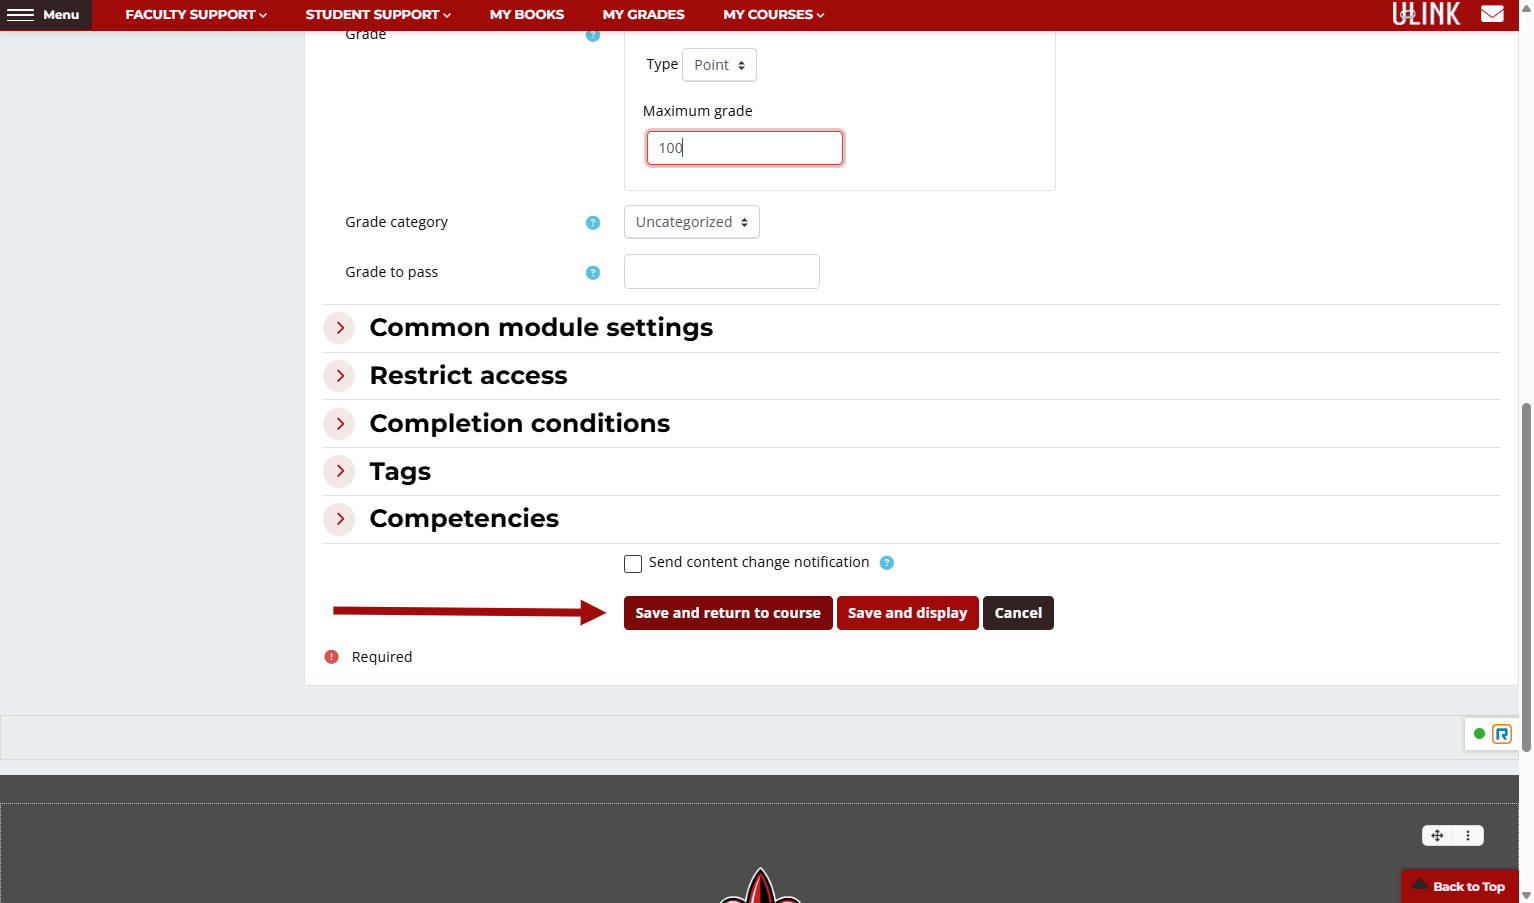Expand the Competencies section
Screen dimensions: 1534x903
click(x=340, y=519)
